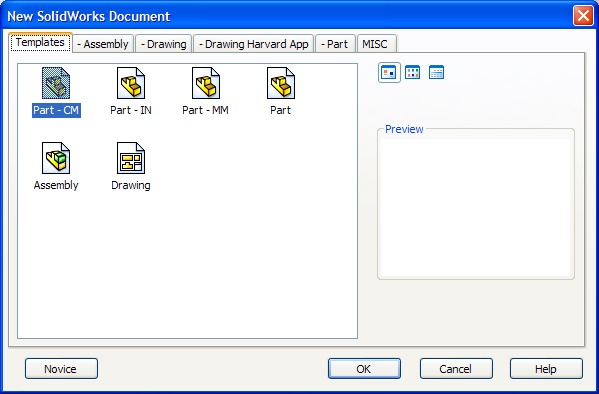Confirm with the OK button
599x394 pixels.
(x=364, y=369)
